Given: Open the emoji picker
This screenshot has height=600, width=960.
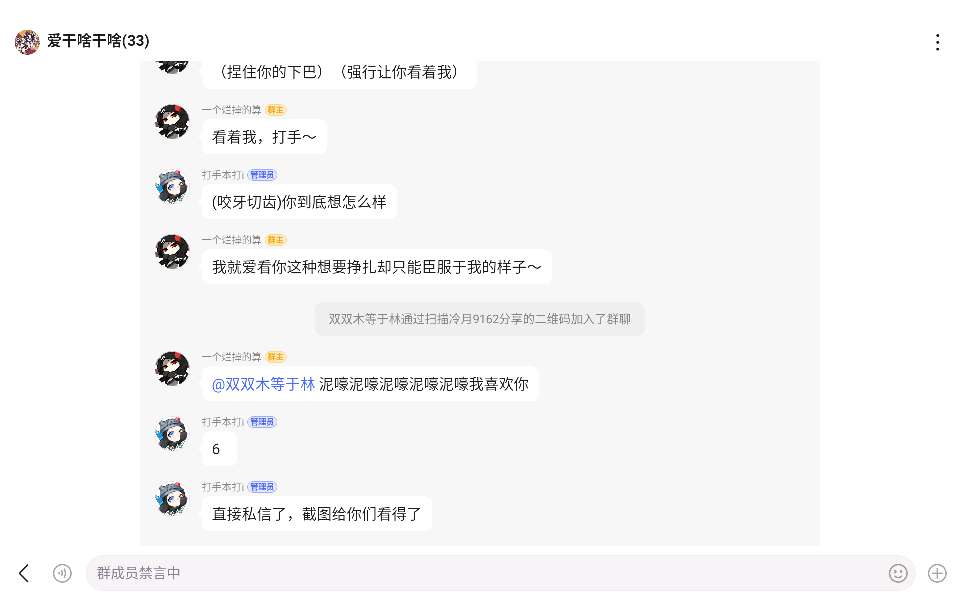Looking at the screenshot, I should [898, 573].
